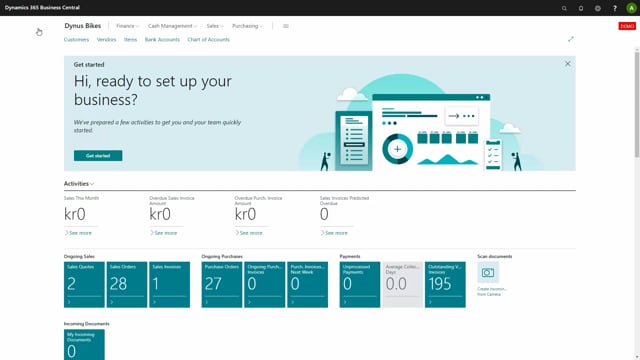Open the Purchase Orders tile showing 27
The image size is (640, 360).
tap(222, 284)
